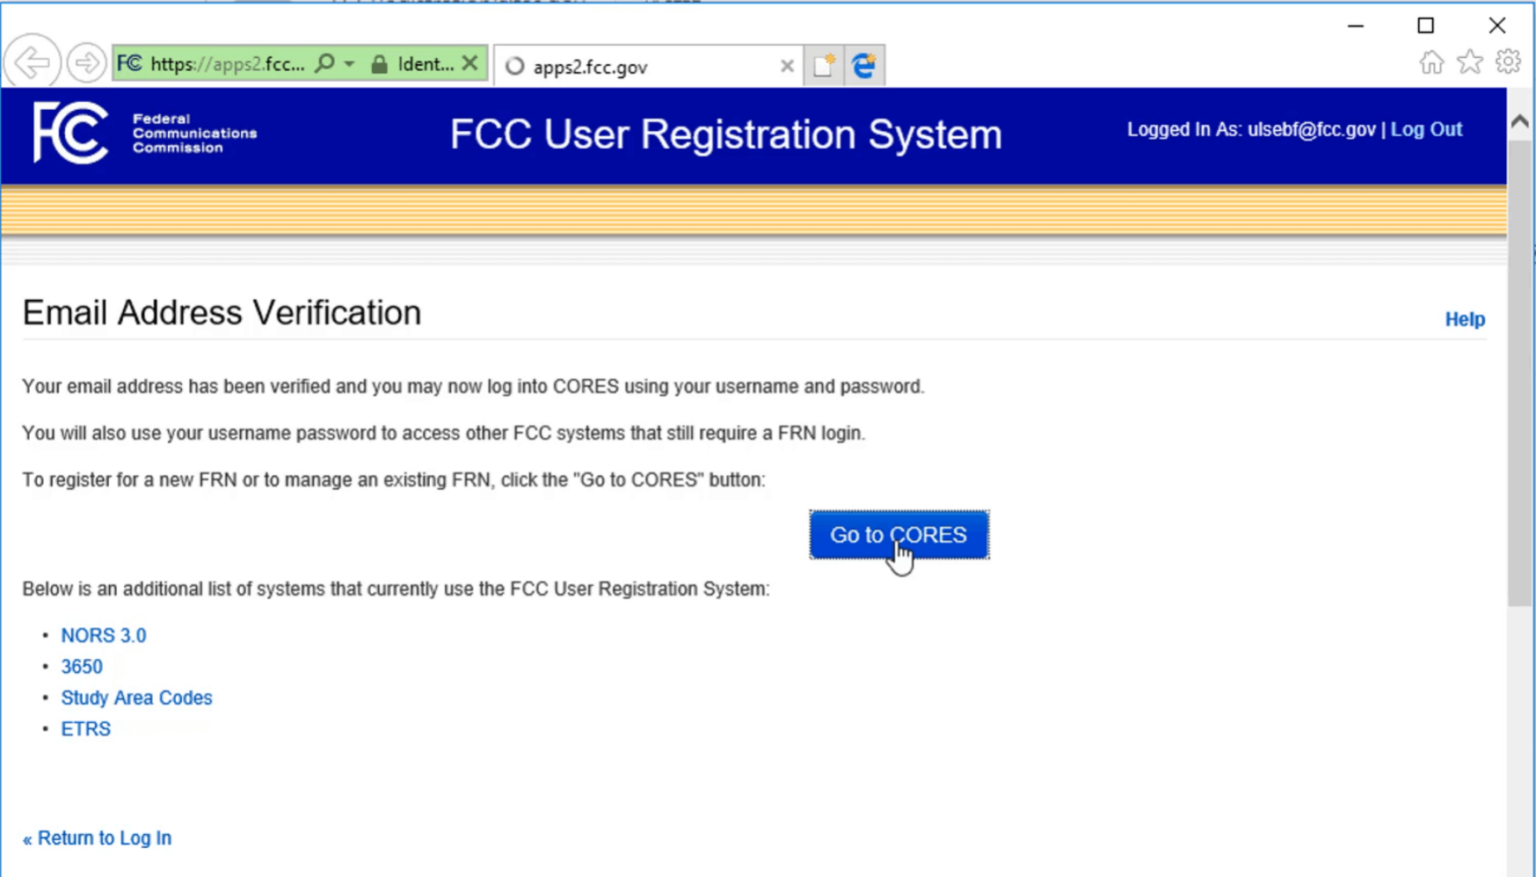Click the home icon in browser toolbar
Viewport: 1536px width, 877px height.
[1431, 61]
